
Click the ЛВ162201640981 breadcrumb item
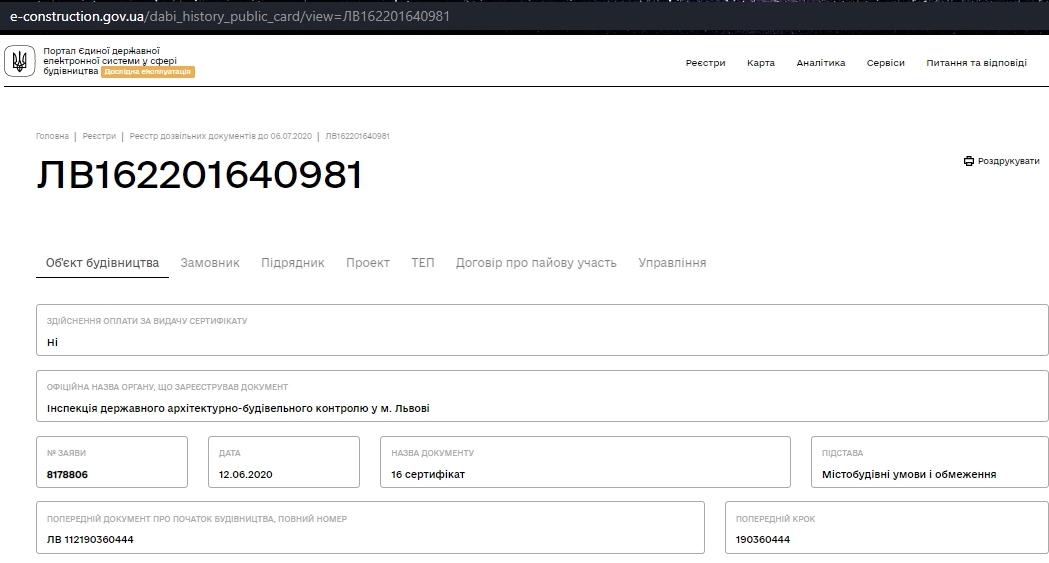pos(357,136)
